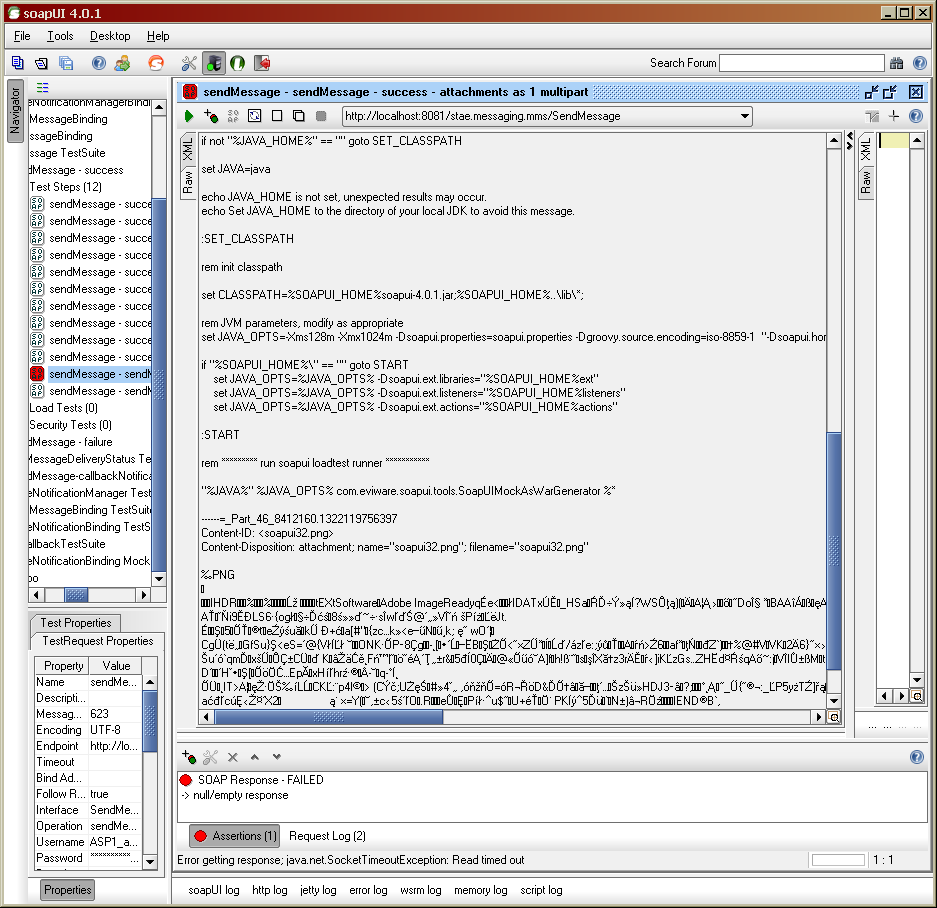The height and width of the screenshot is (908, 937).
Task: Click the Exit soapUI icon with the red arrow
Action: tap(262, 63)
